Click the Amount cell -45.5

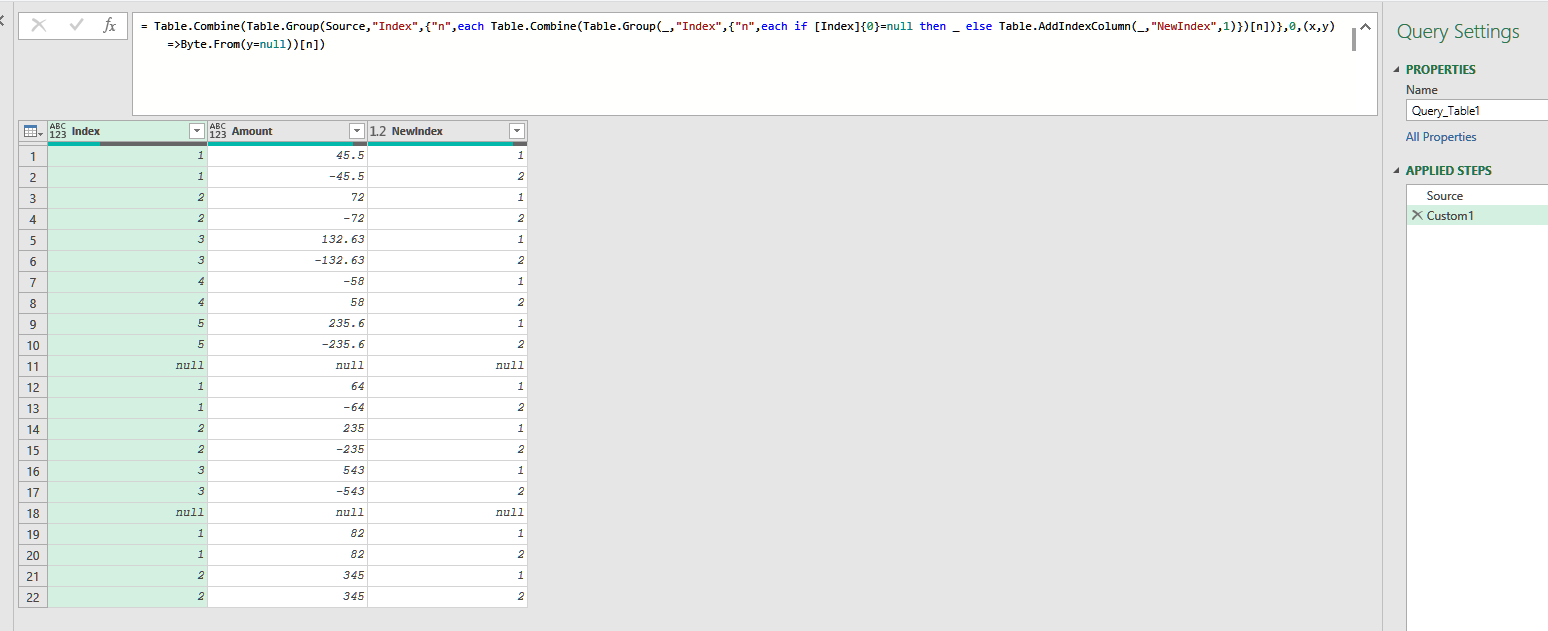[x=287, y=176]
